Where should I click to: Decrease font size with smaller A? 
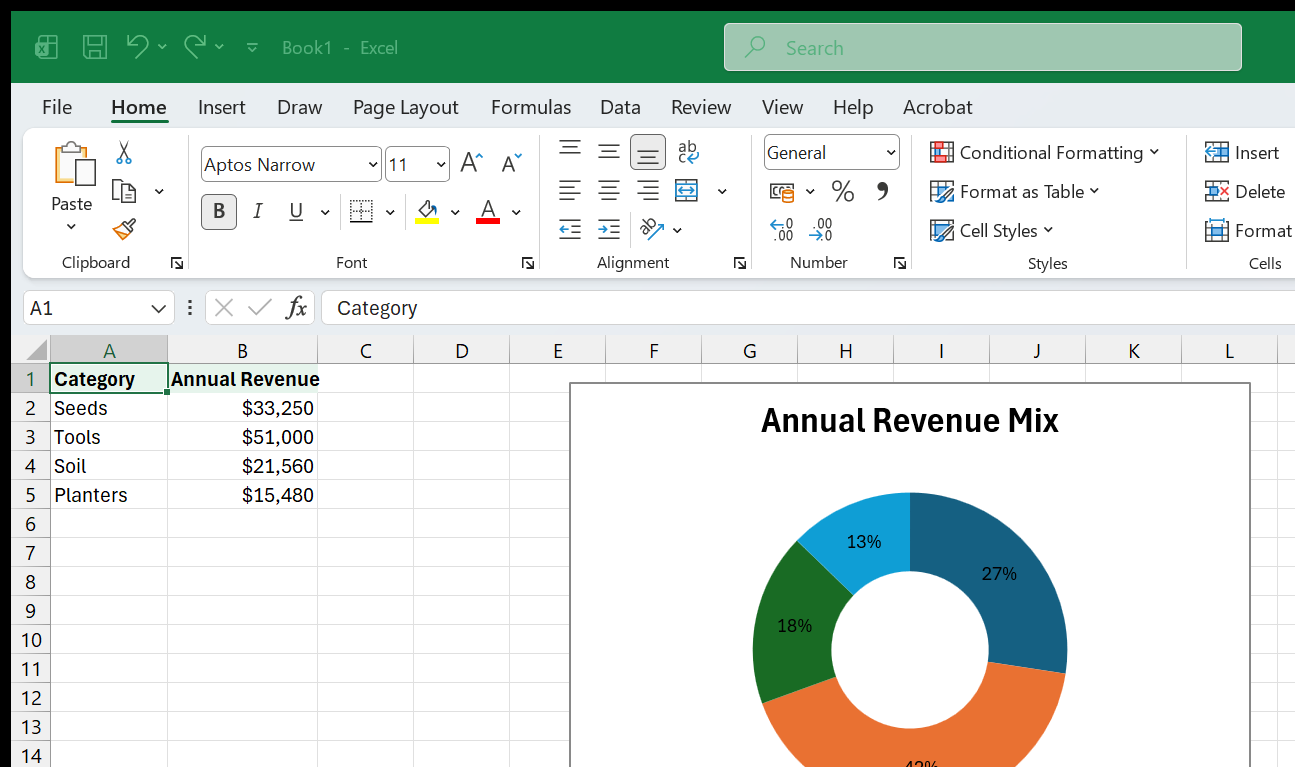point(511,164)
